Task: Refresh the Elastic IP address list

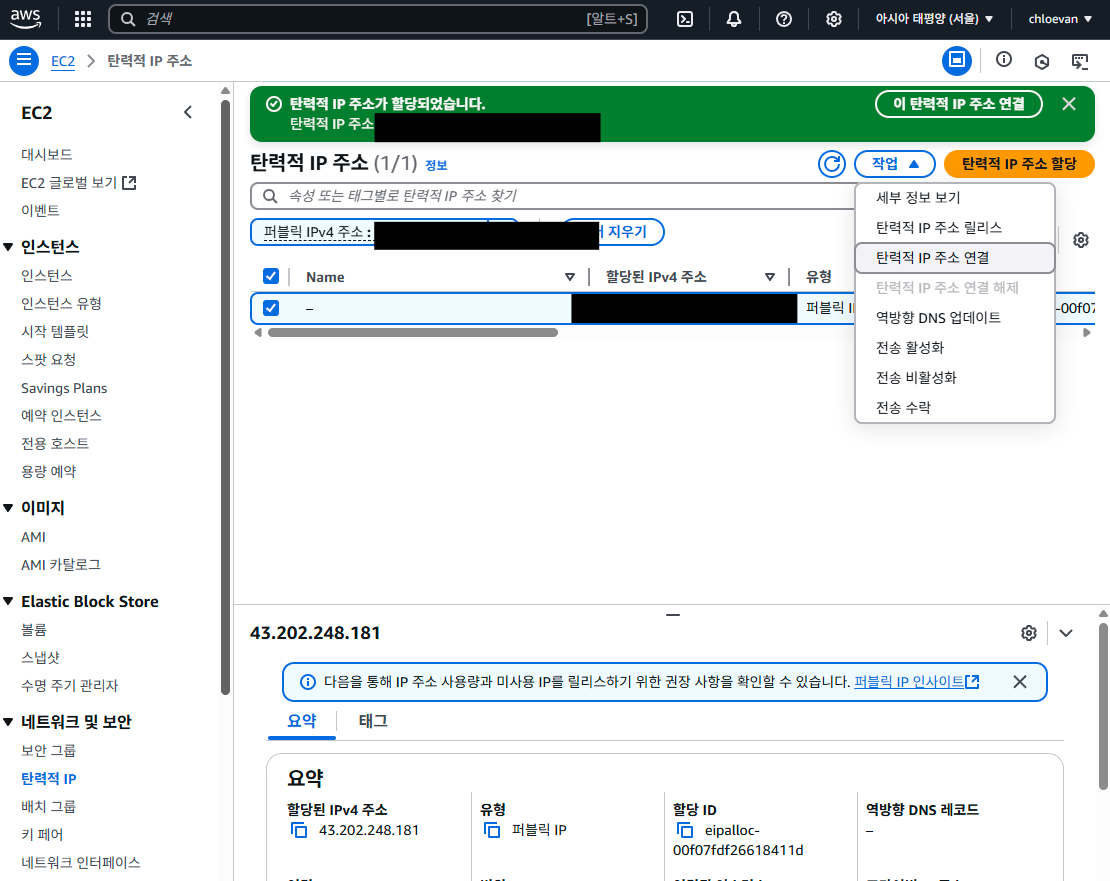Action: tap(831, 164)
